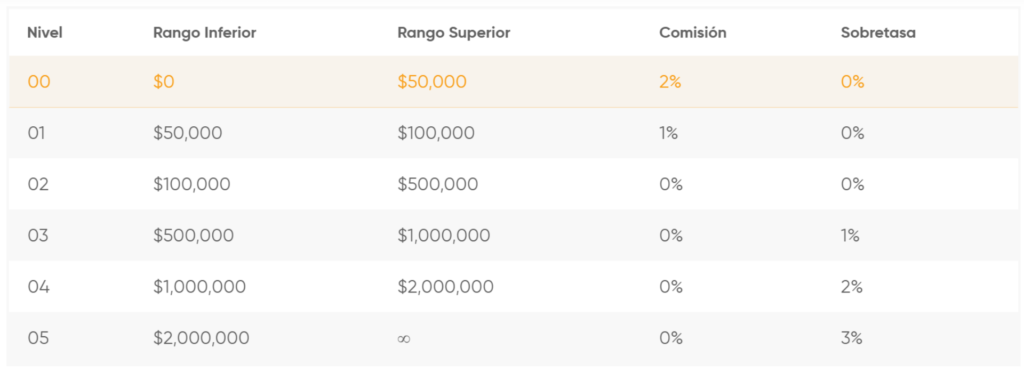Click the infinity symbol in level 05
1024x373 pixels.
[x=404, y=338]
